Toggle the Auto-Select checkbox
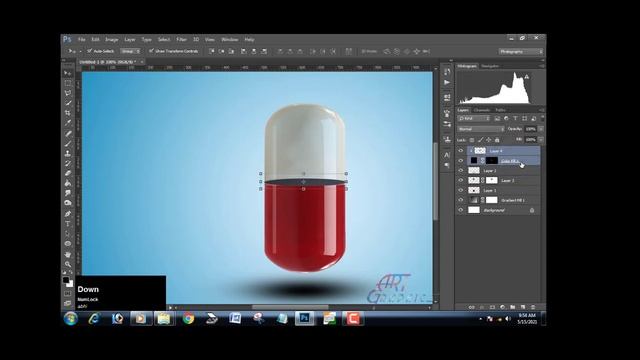Image resolution: width=640 pixels, height=360 pixels. click(89, 51)
